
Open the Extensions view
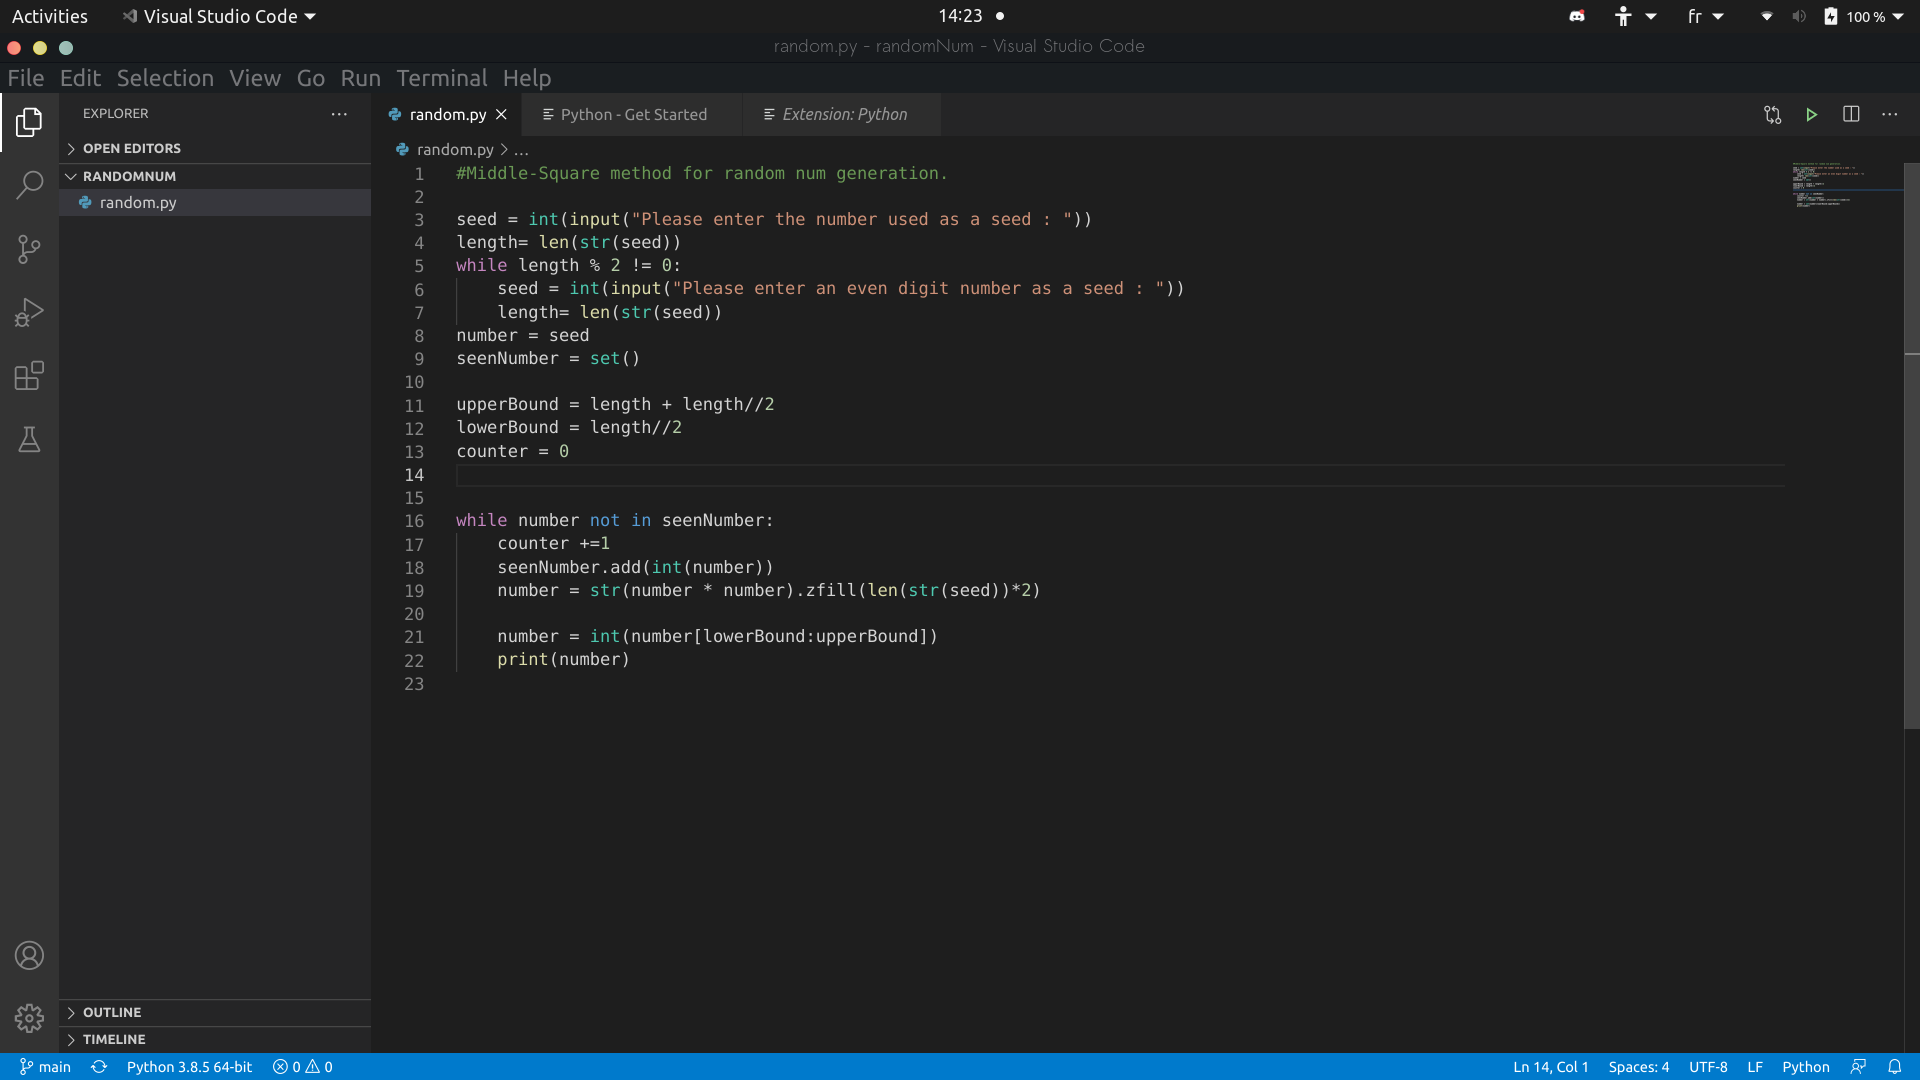pos(29,376)
